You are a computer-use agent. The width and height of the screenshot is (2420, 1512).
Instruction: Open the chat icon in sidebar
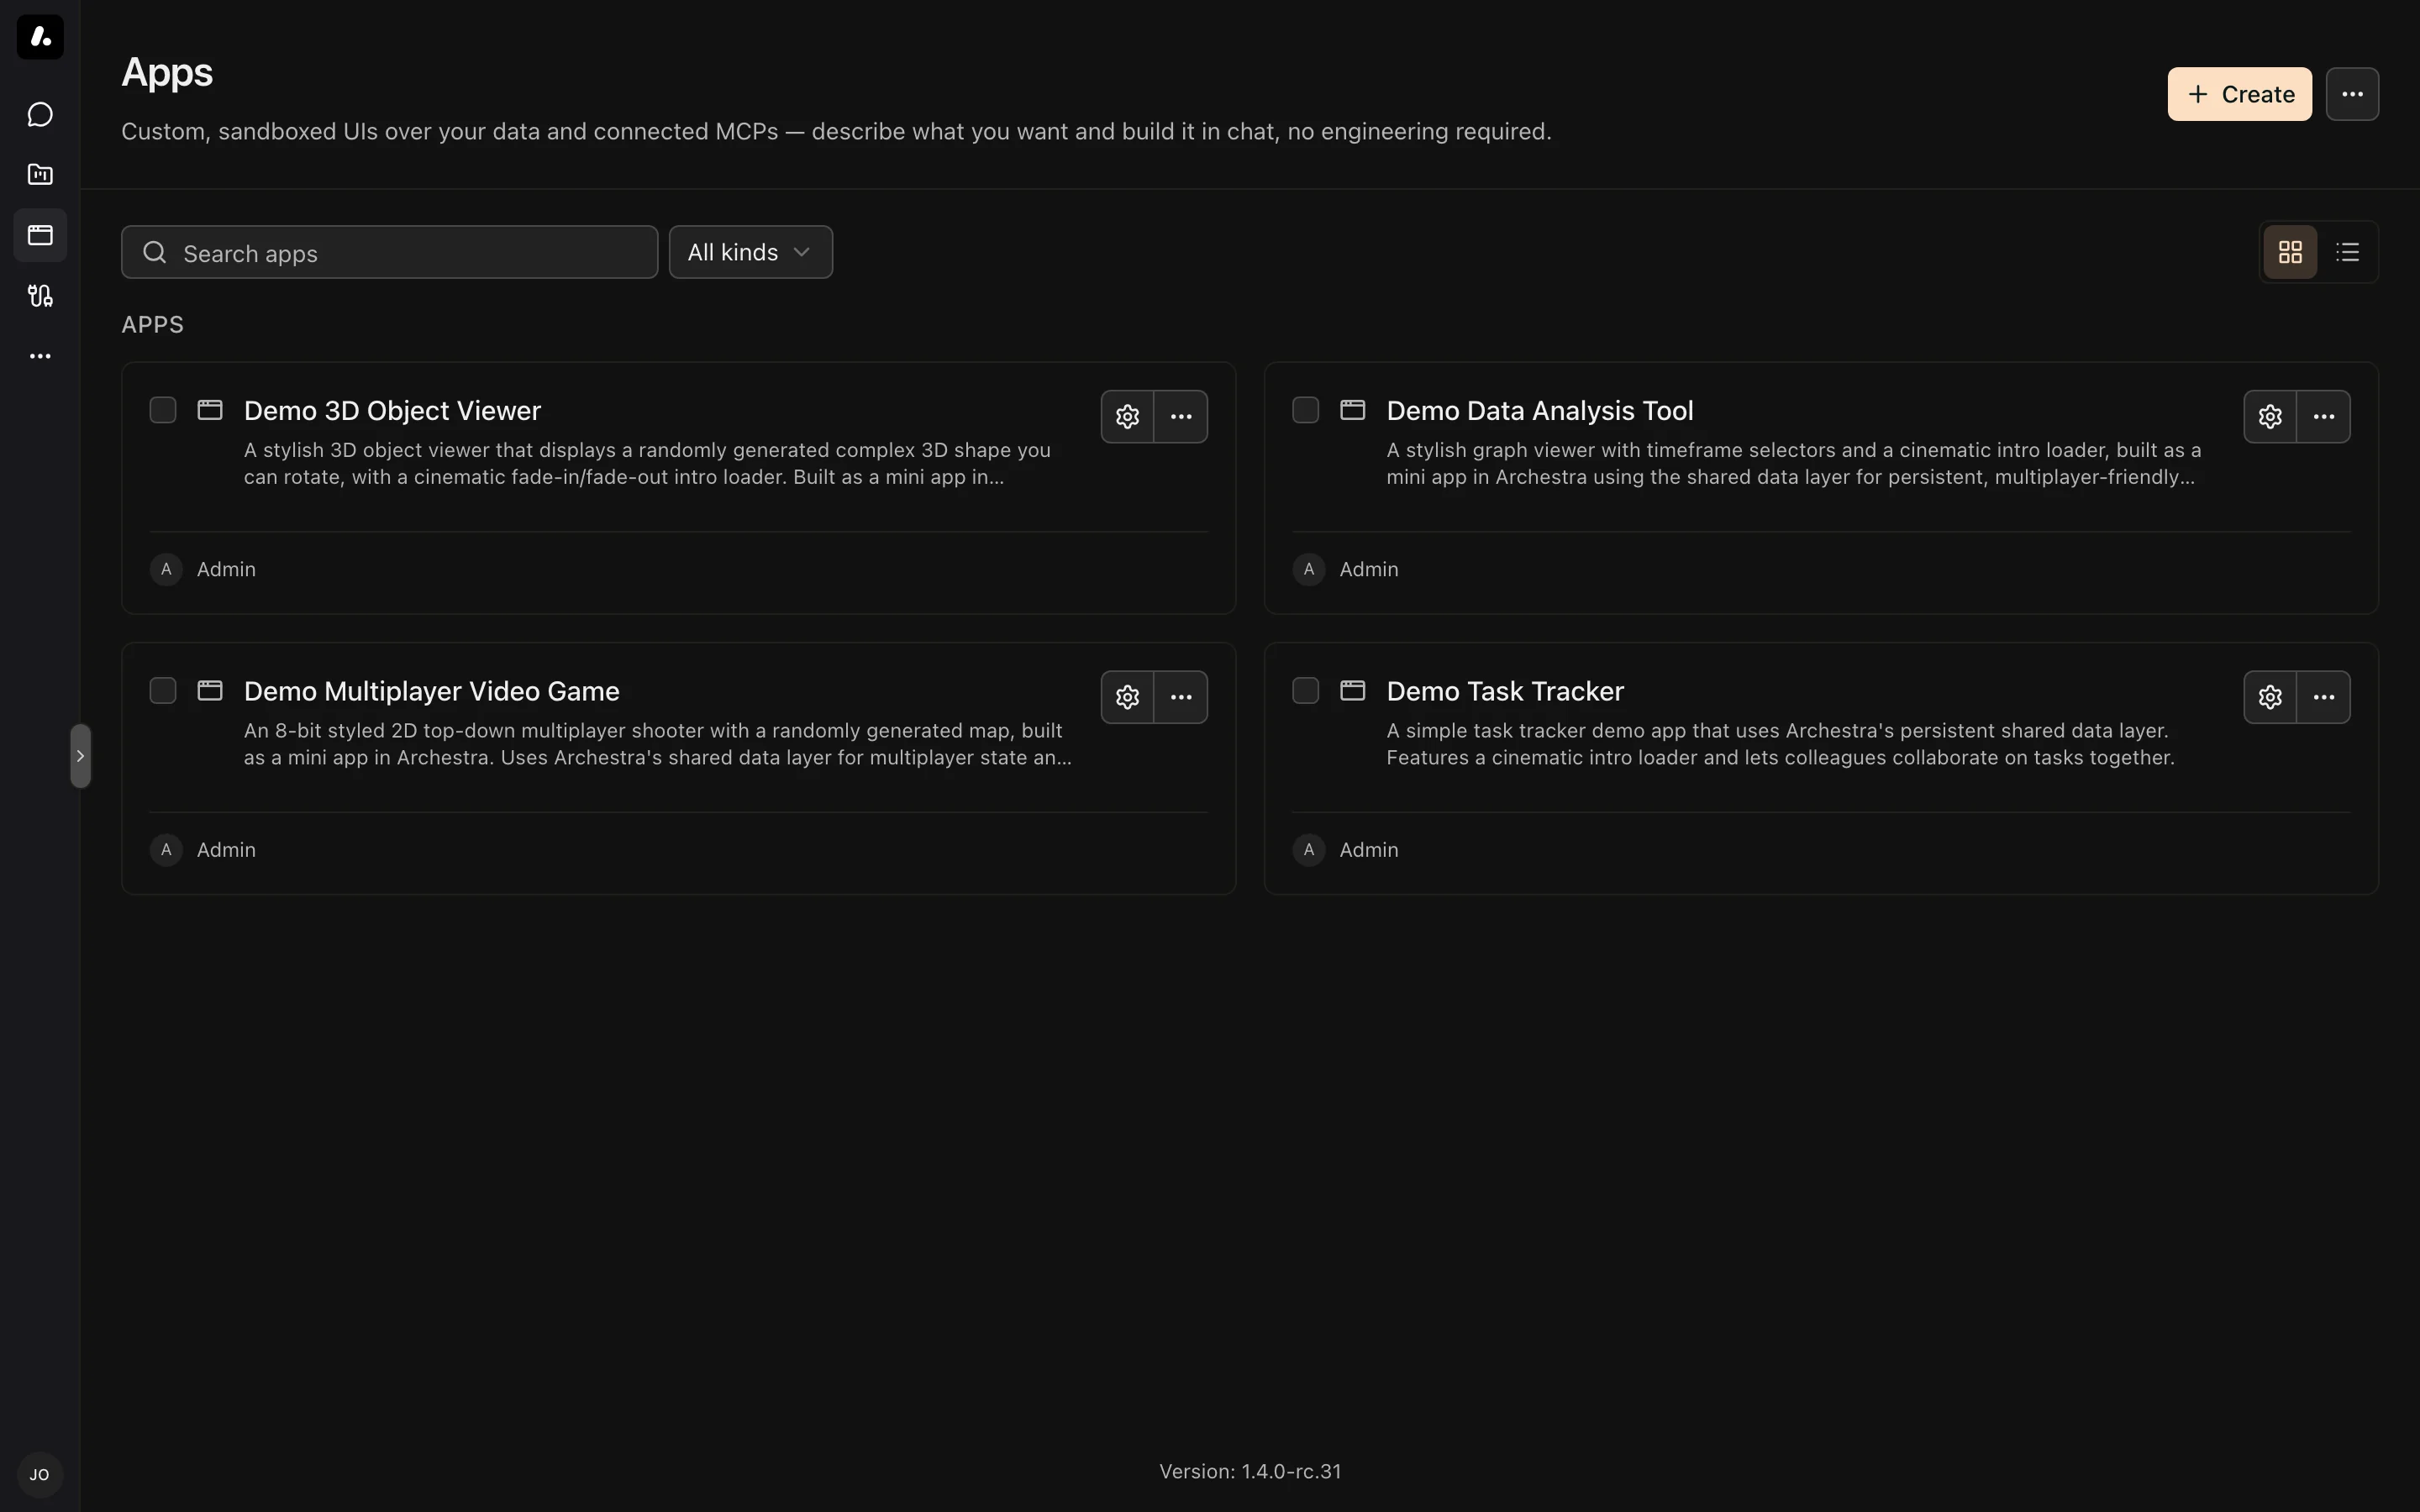(x=40, y=114)
